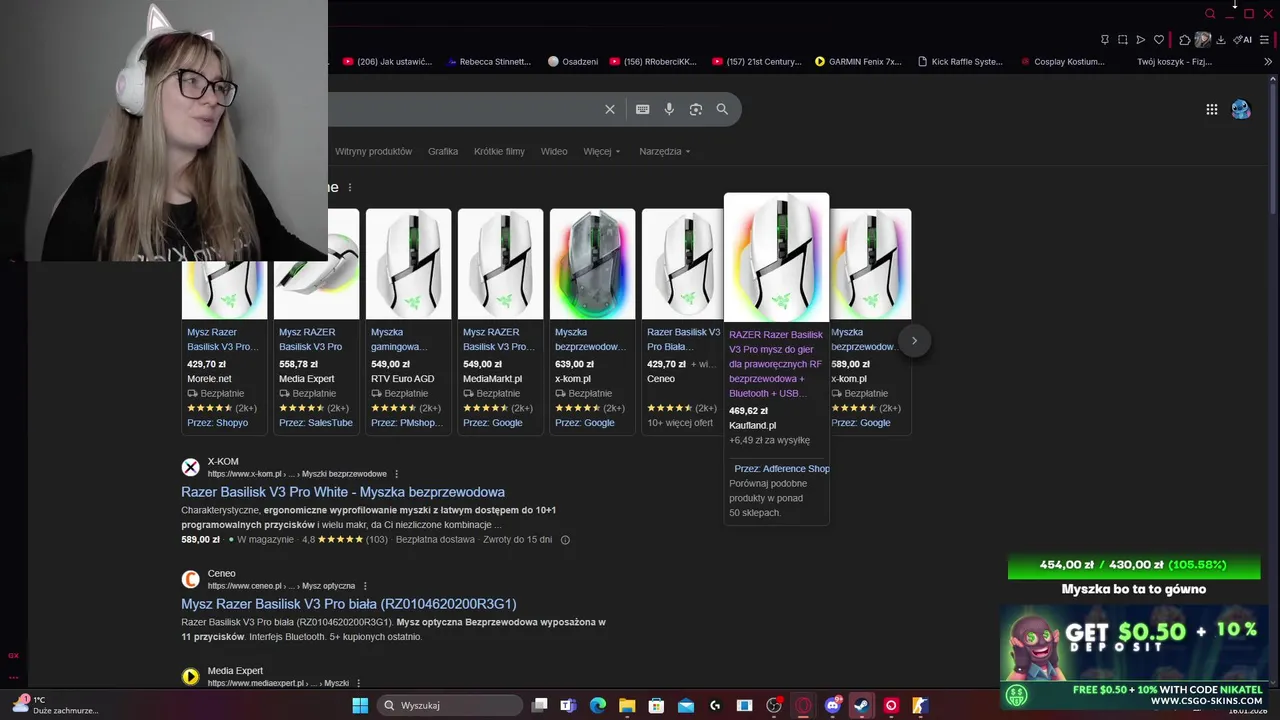
Task: Show return policy info icon, X-KOM result
Action: pos(565,540)
